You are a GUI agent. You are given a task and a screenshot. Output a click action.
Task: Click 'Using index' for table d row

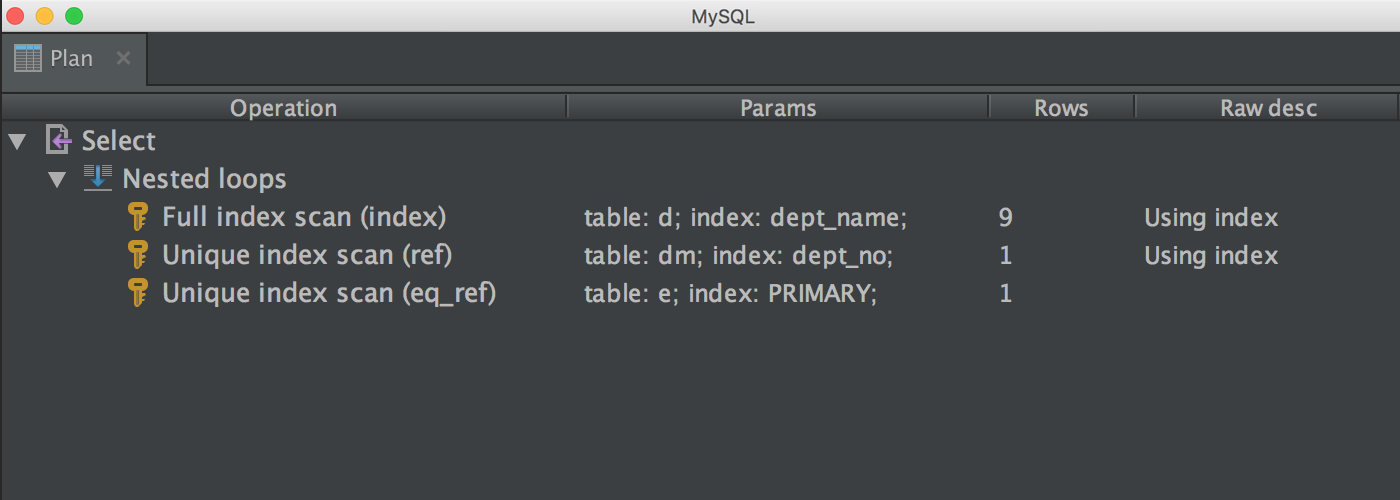click(1211, 218)
